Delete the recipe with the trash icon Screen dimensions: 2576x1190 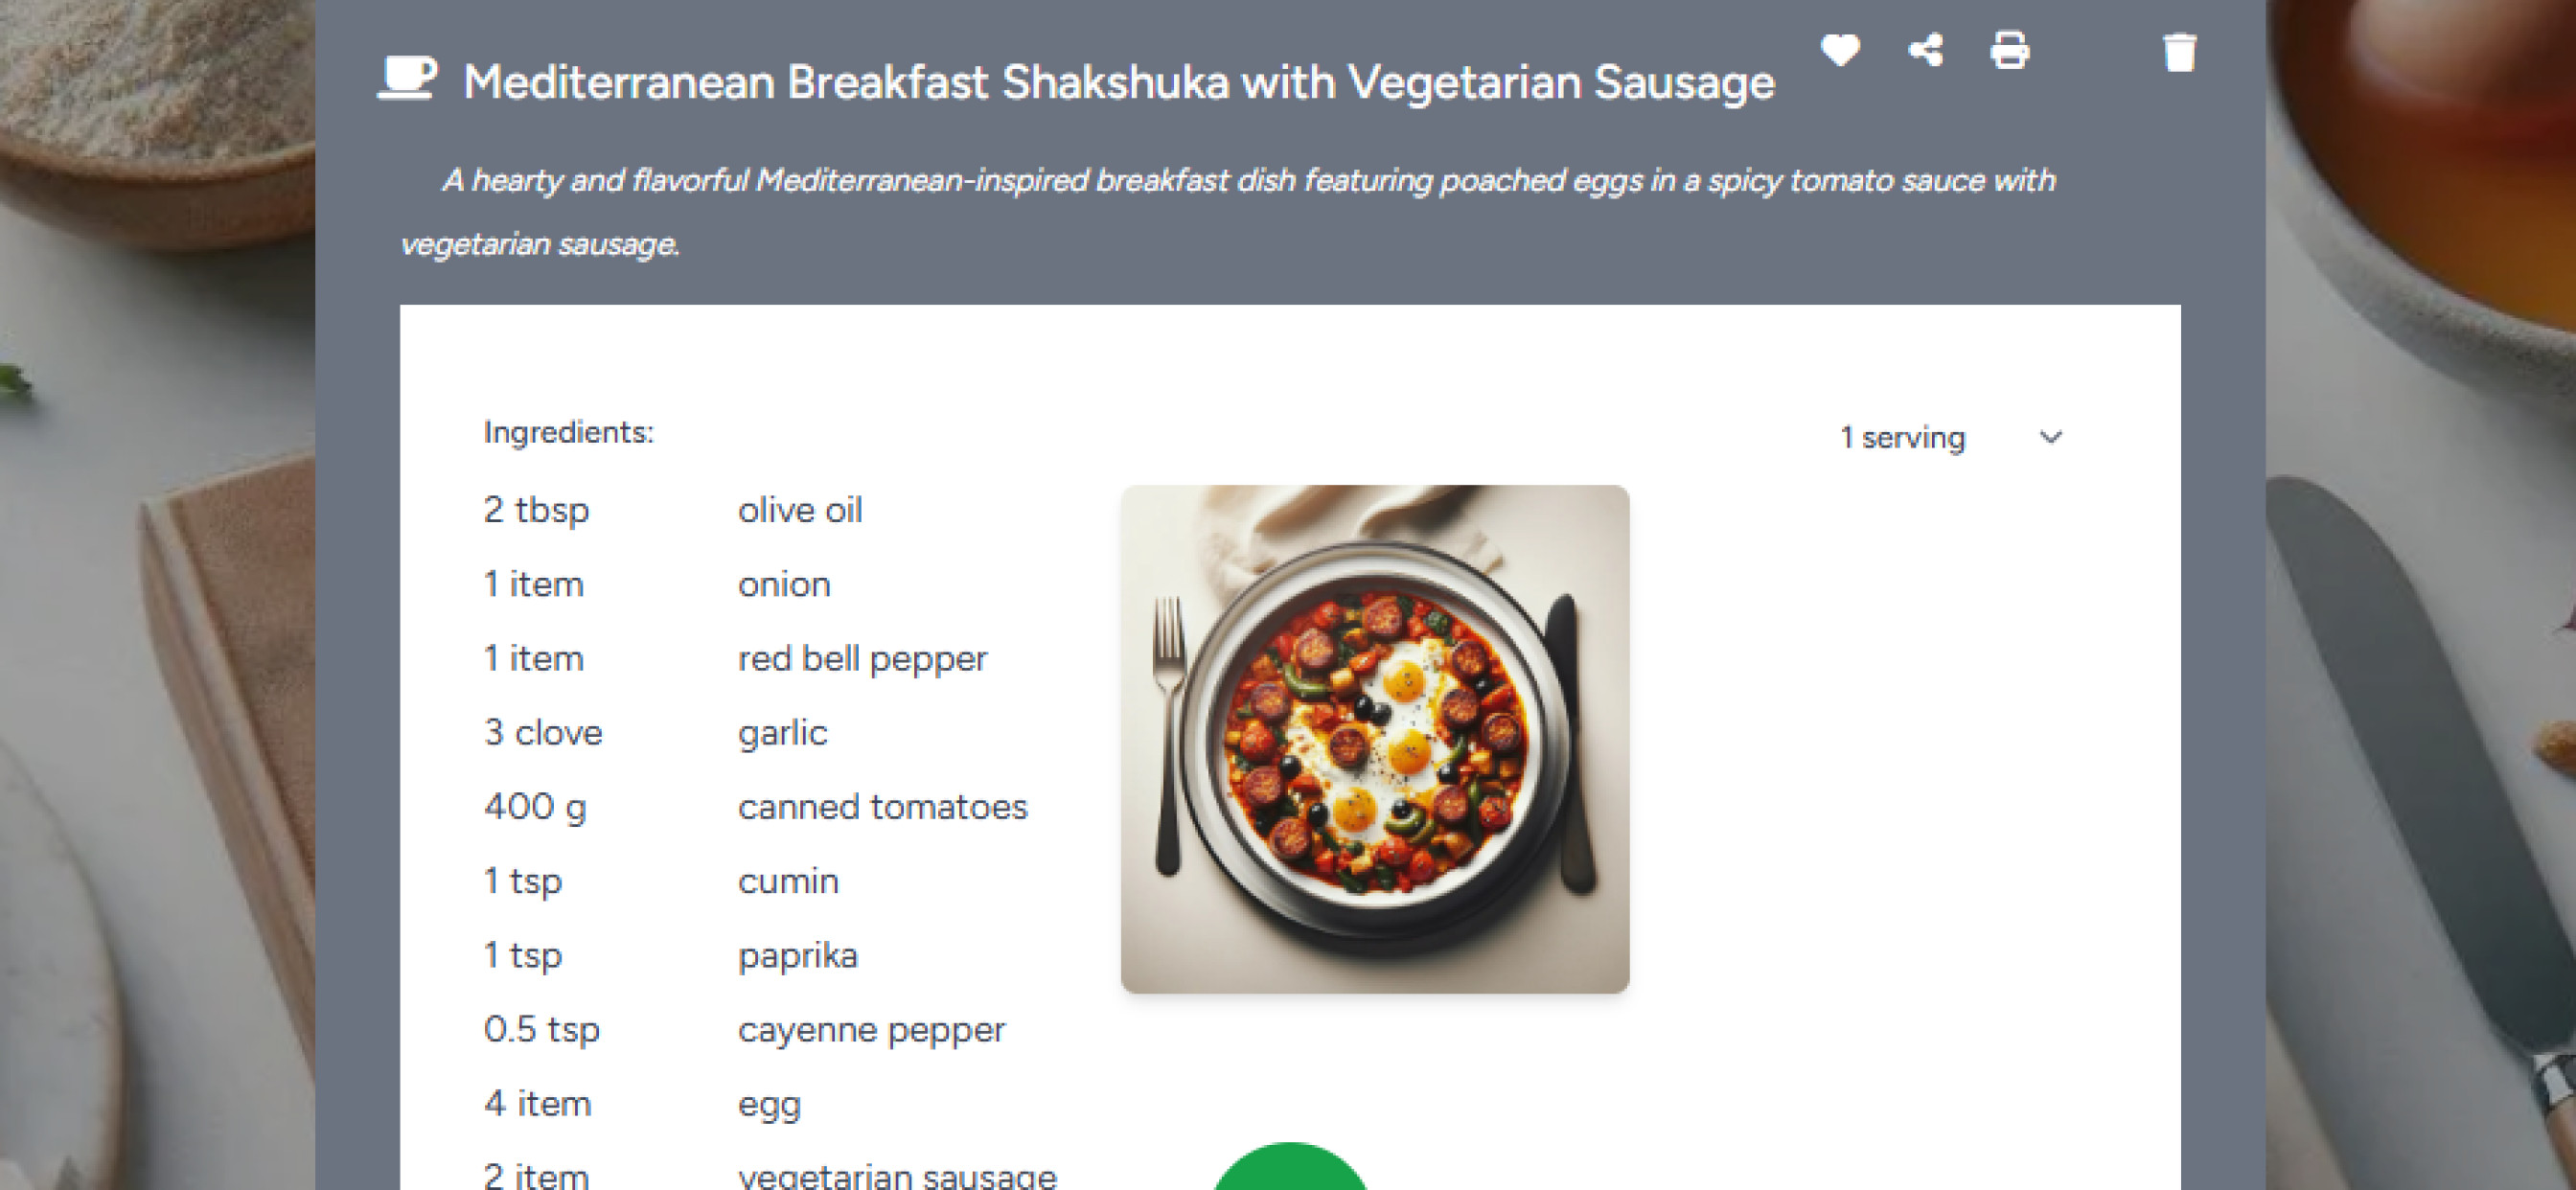[2180, 52]
